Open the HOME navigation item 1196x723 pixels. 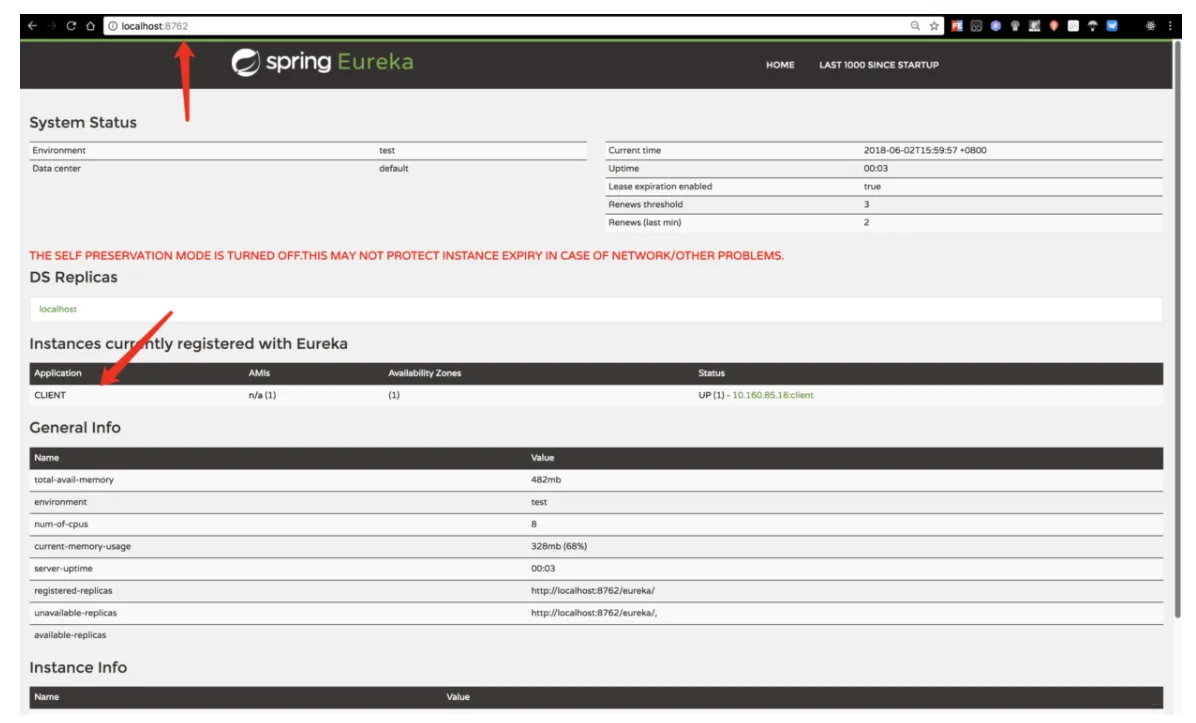780,66
